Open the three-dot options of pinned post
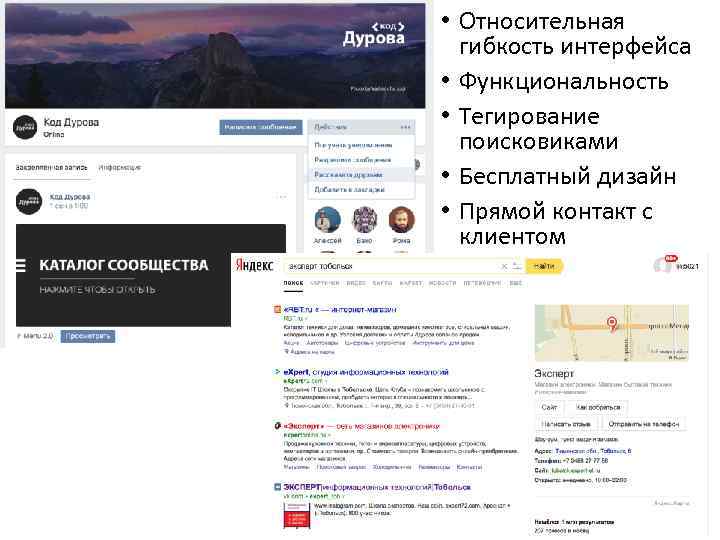Image resolution: width=720 pixels, height=540 pixels. 281,197
